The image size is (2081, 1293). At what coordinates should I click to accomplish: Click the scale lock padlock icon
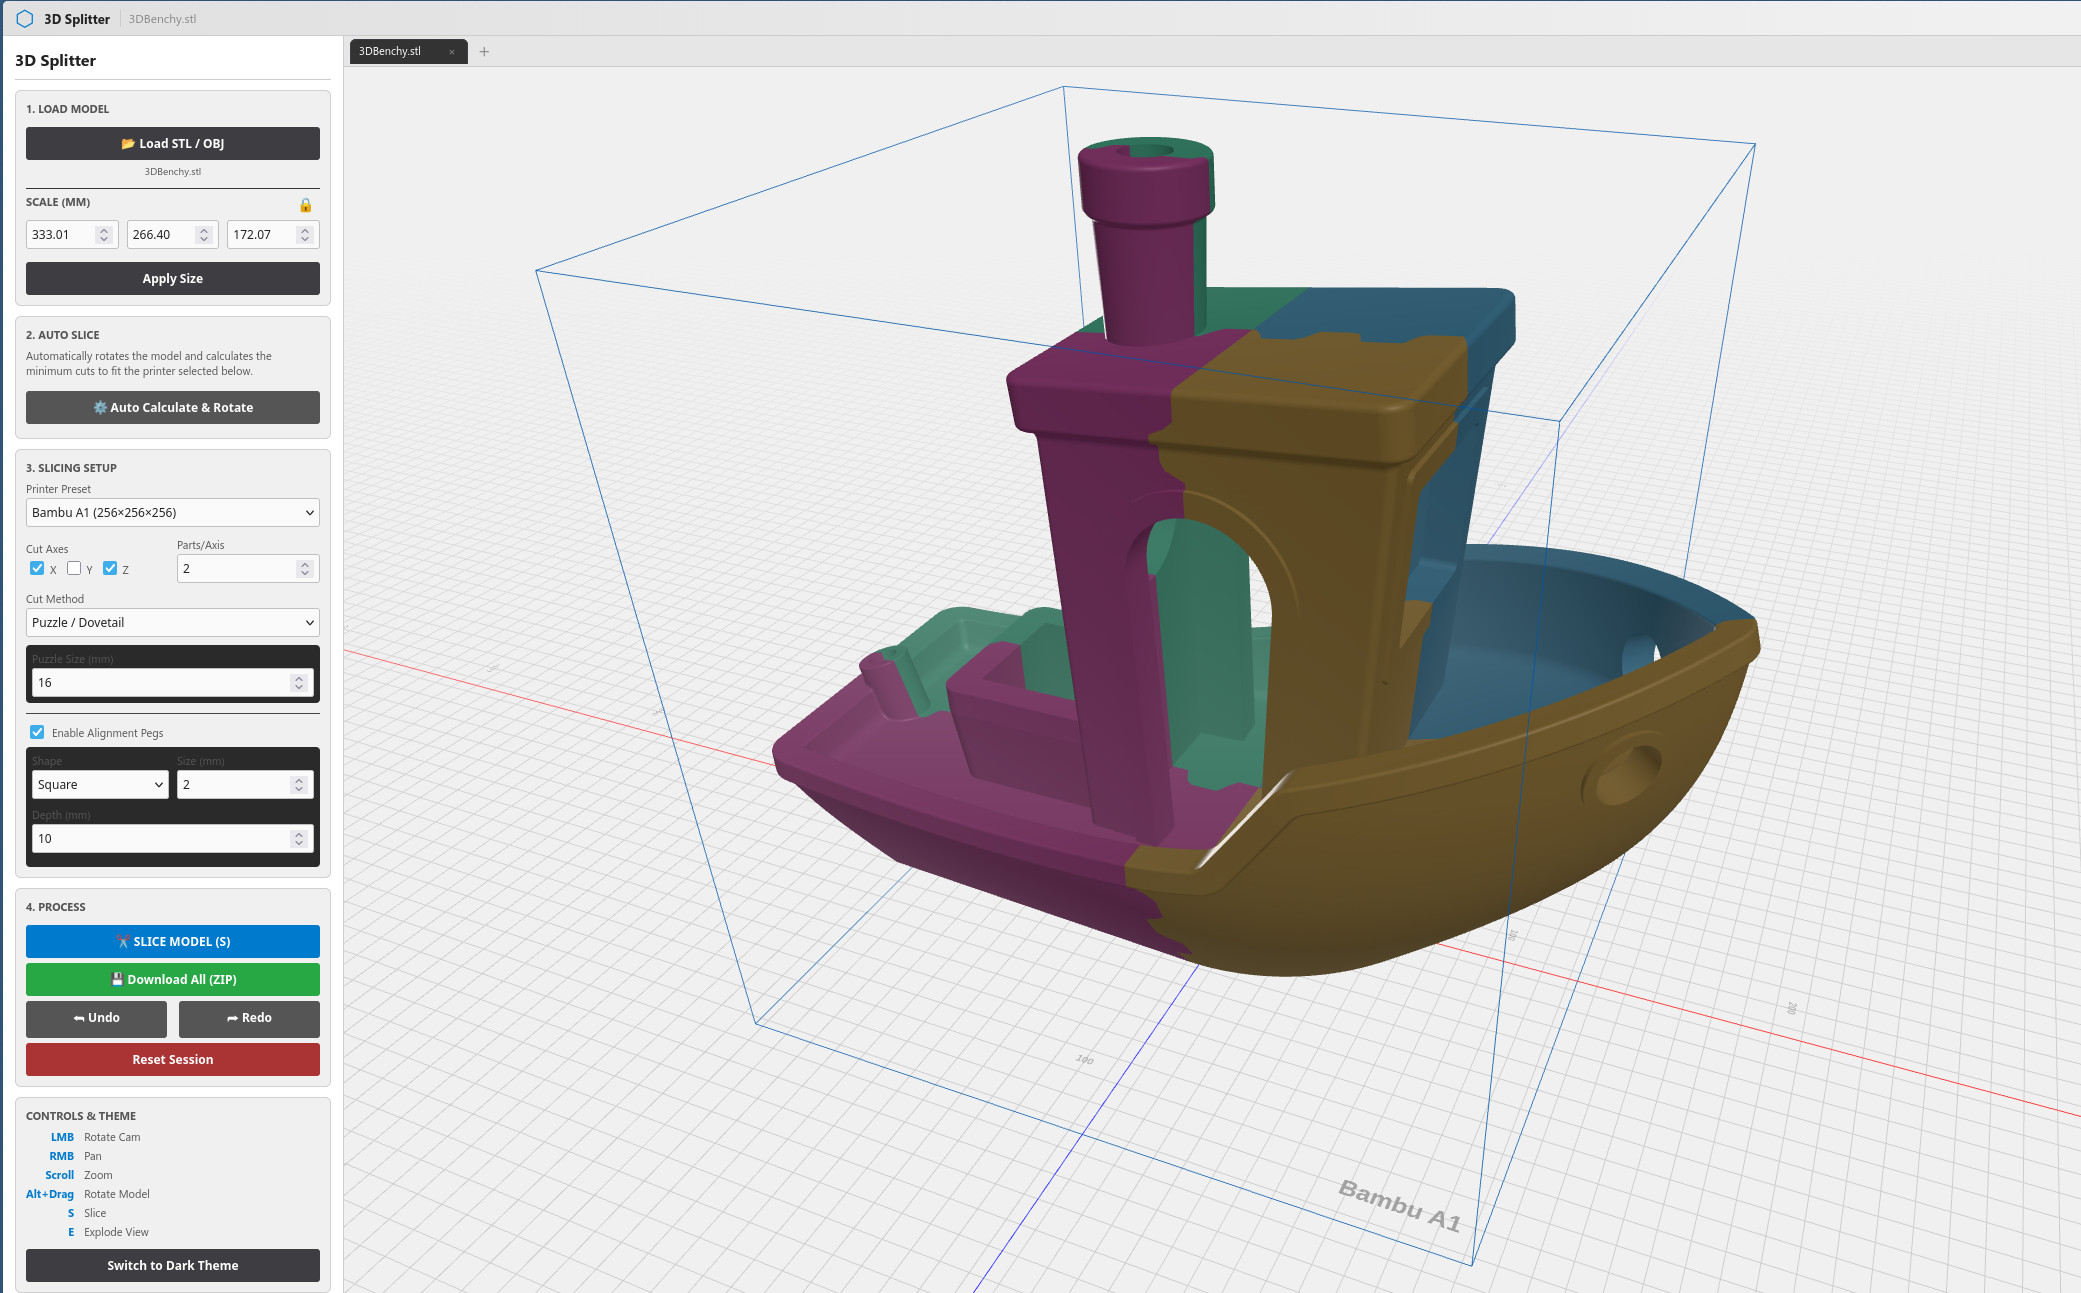(305, 205)
